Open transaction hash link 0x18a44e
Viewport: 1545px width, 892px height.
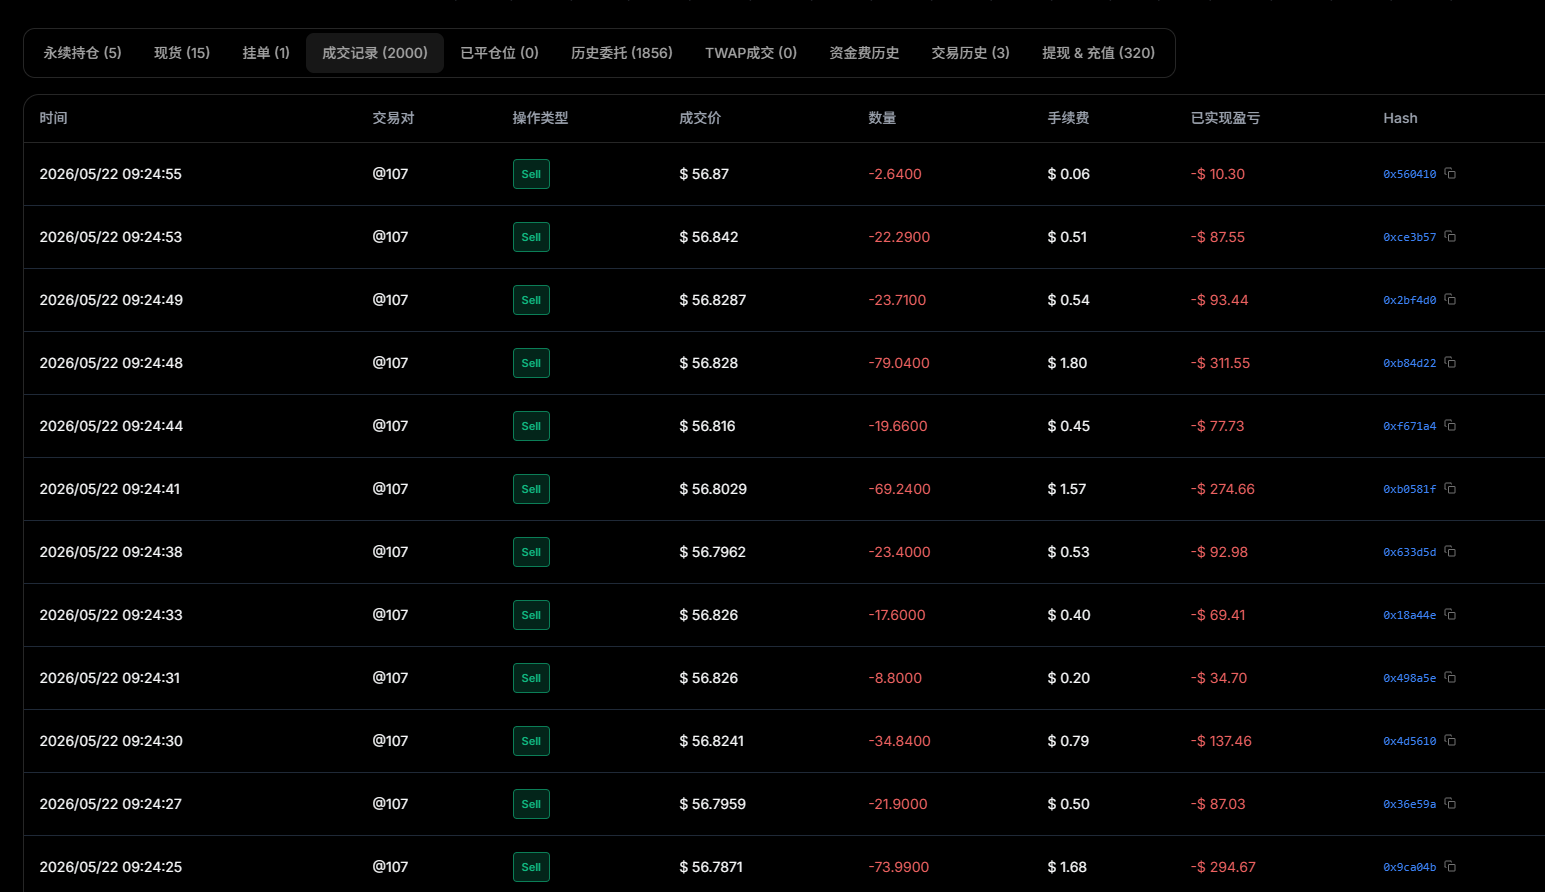(x=1409, y=615)
